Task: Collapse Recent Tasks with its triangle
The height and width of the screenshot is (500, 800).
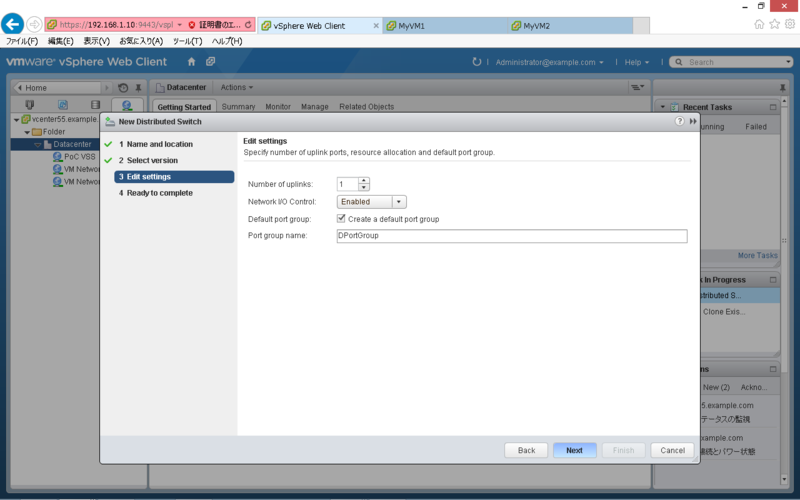Action: pos(663,107)
